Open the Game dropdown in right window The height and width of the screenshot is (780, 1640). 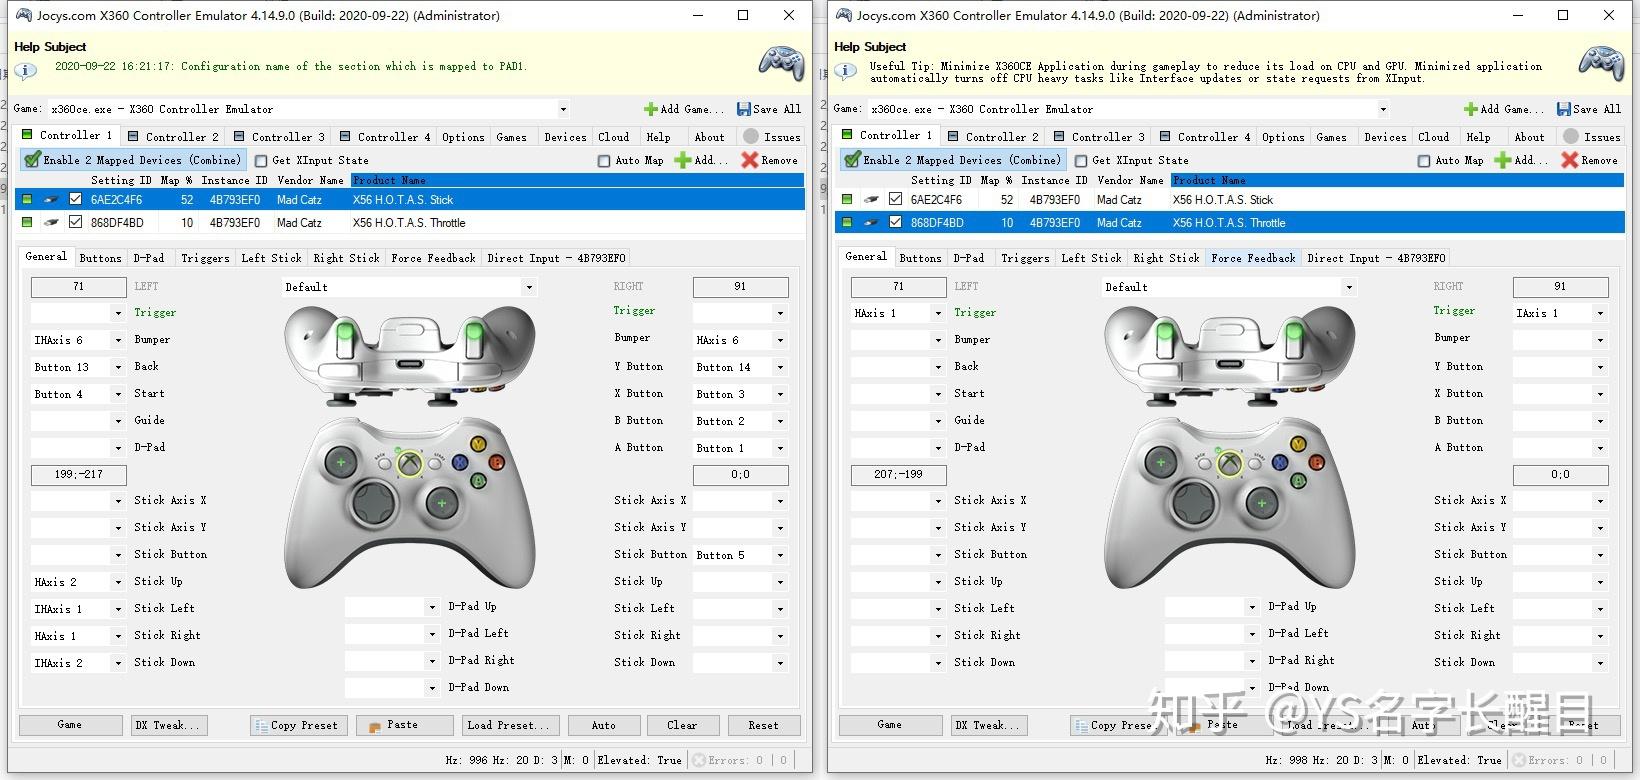coord(1383,110)
